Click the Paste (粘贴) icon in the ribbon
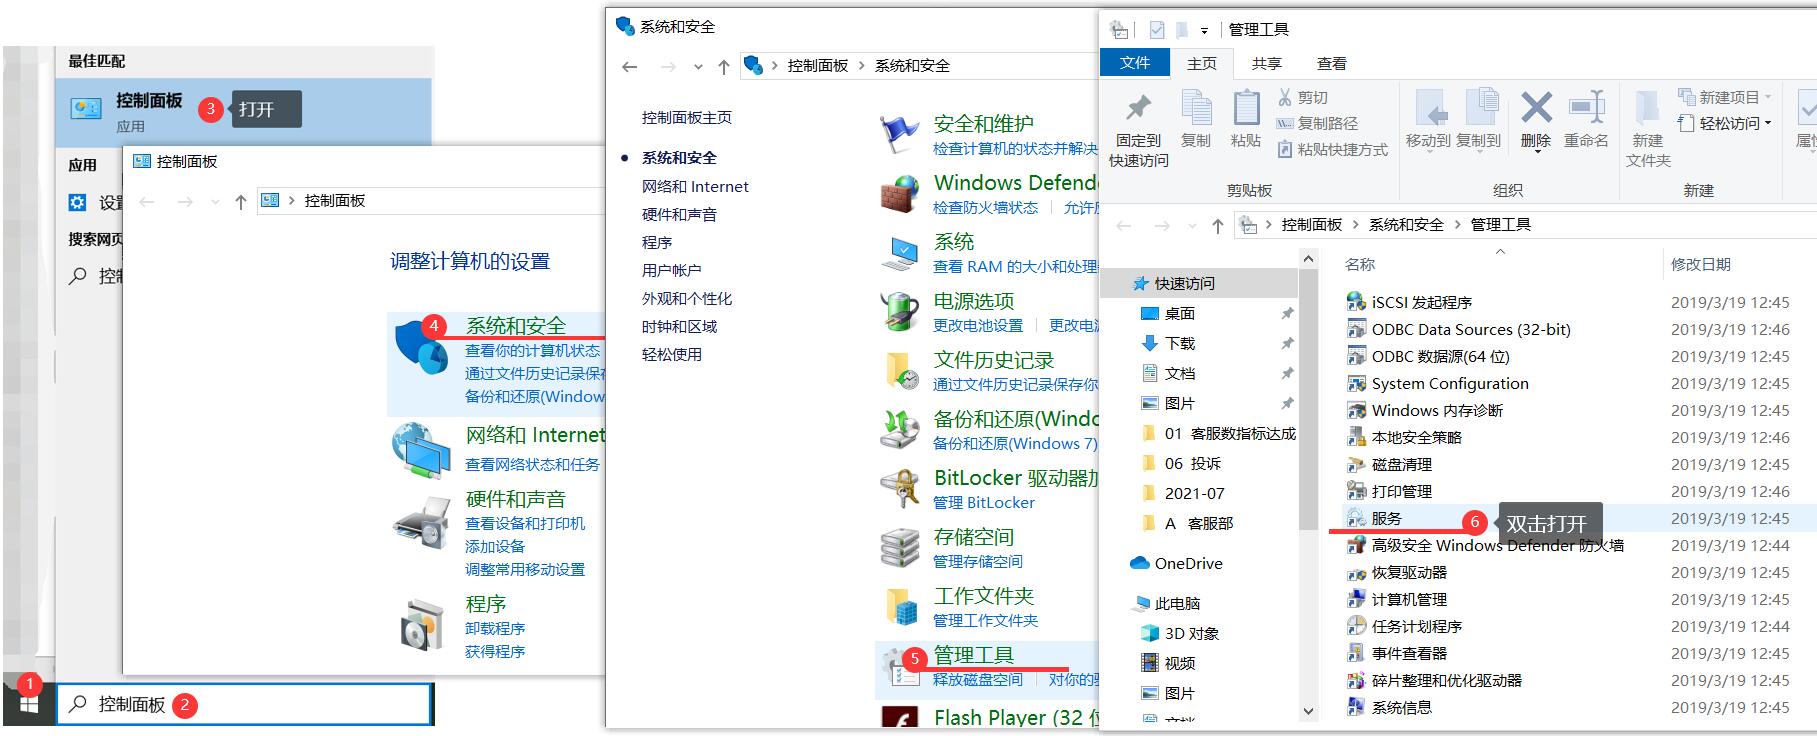Viewport: 1817px width, 736px height. [x=1245, y=108]
